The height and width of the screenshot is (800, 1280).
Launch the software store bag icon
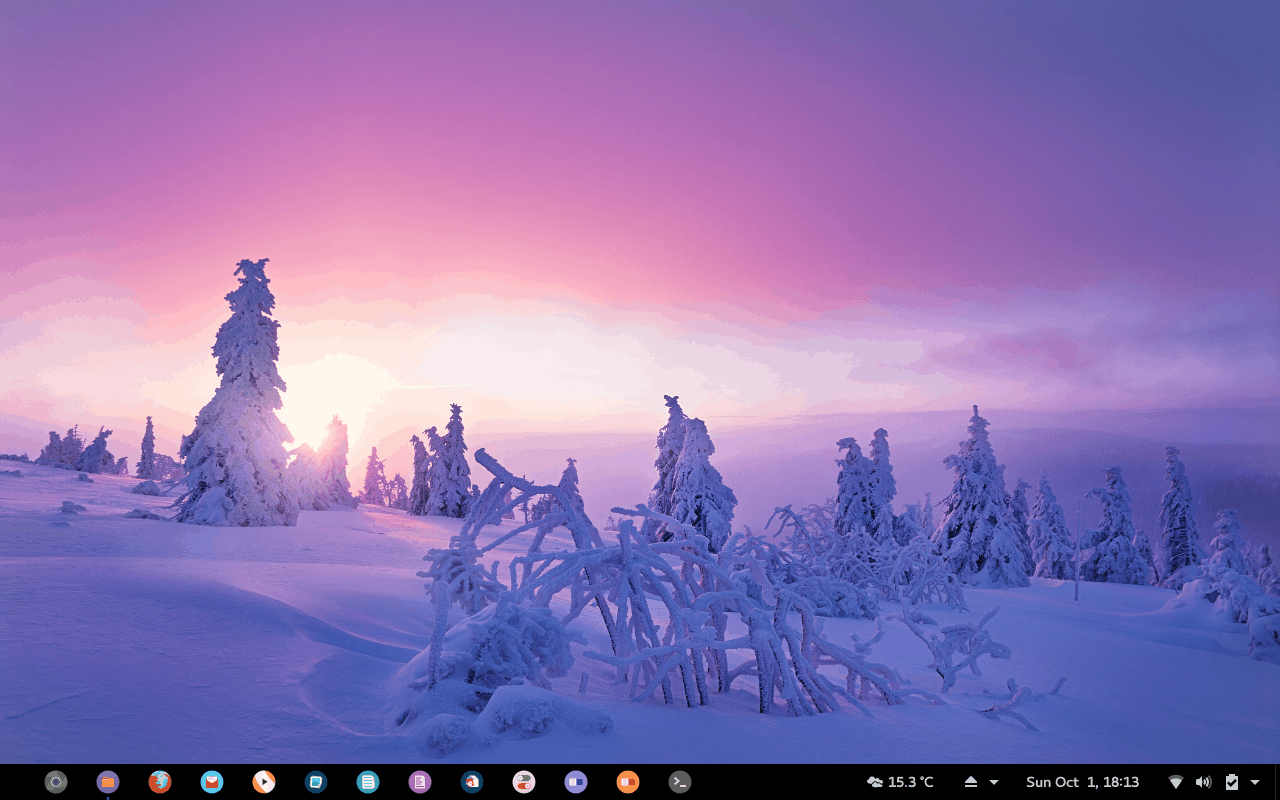click(x=472, y=782)
